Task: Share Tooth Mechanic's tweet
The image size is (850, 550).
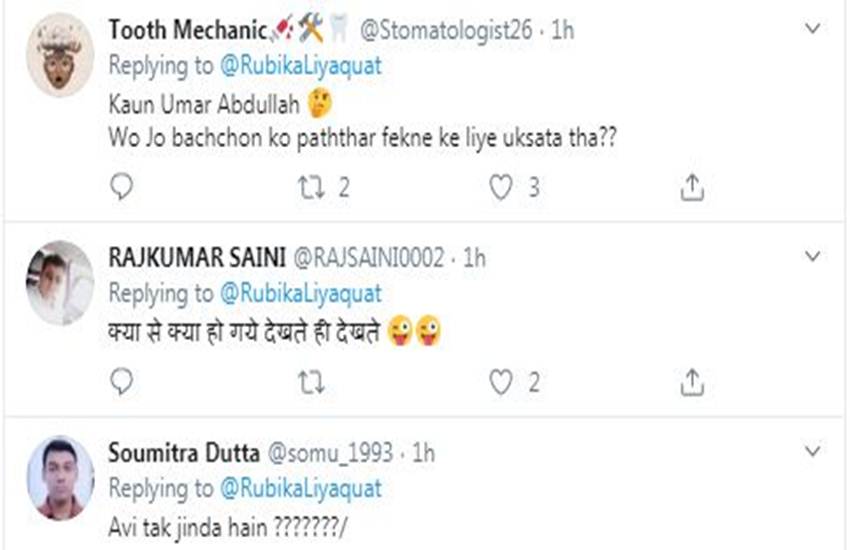Action: 692,187
